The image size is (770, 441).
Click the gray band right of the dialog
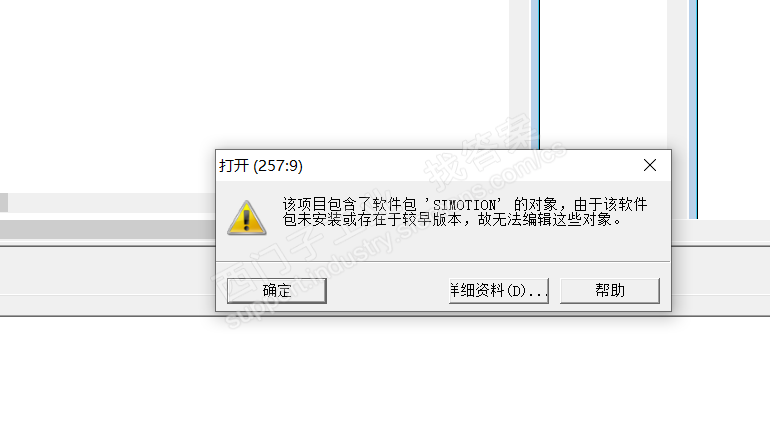click(721, 281)
